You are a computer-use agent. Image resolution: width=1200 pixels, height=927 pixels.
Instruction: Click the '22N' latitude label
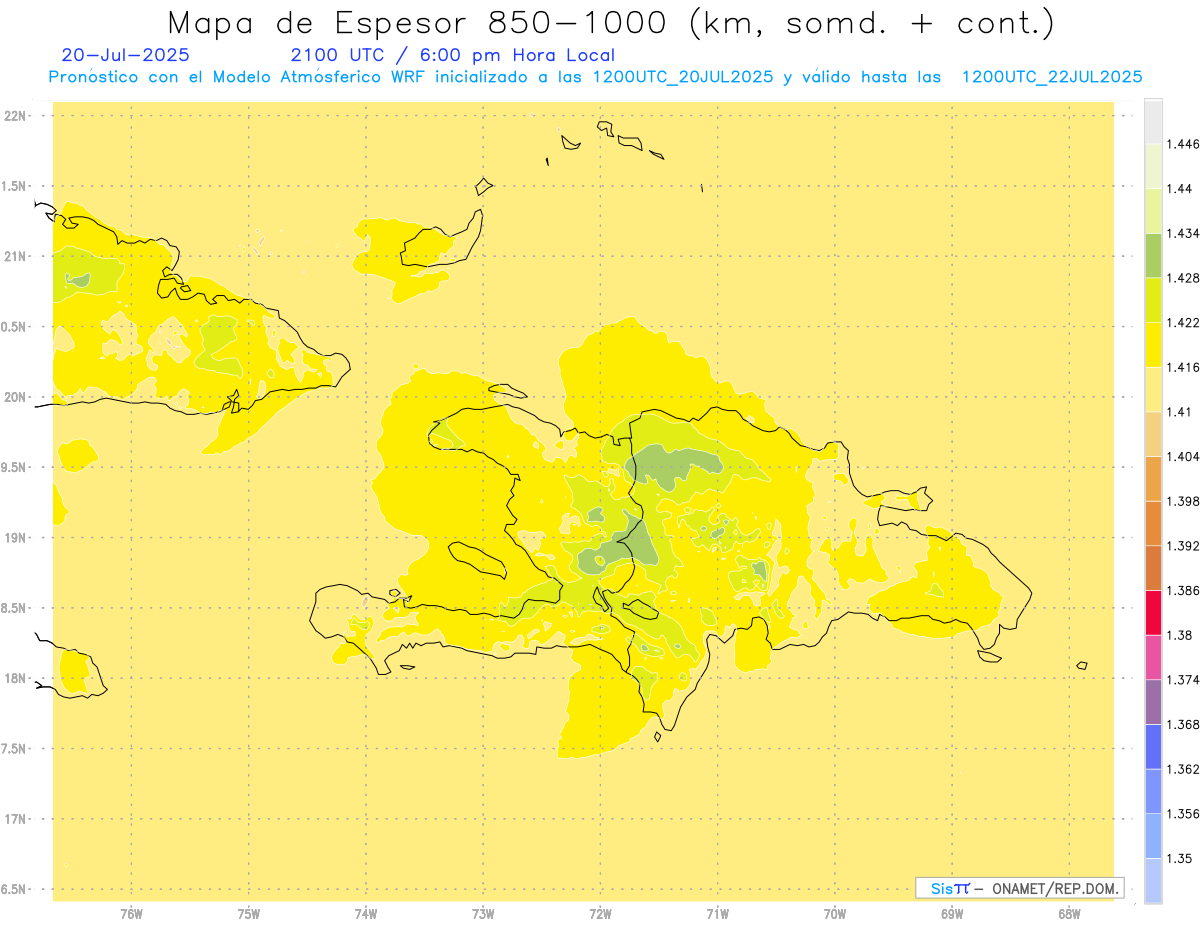point(16,116)
